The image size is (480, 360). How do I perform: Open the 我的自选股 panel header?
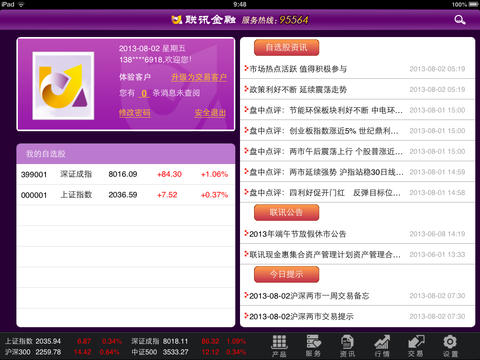pos(126,154)
